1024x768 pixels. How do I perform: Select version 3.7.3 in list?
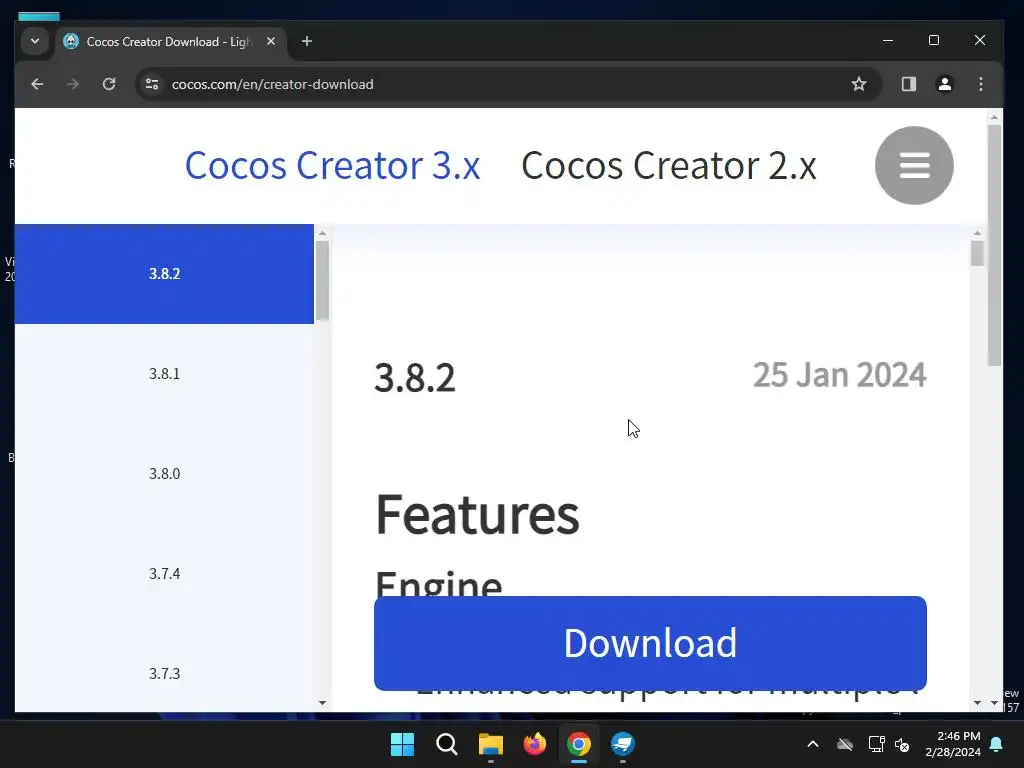point(164,673)
